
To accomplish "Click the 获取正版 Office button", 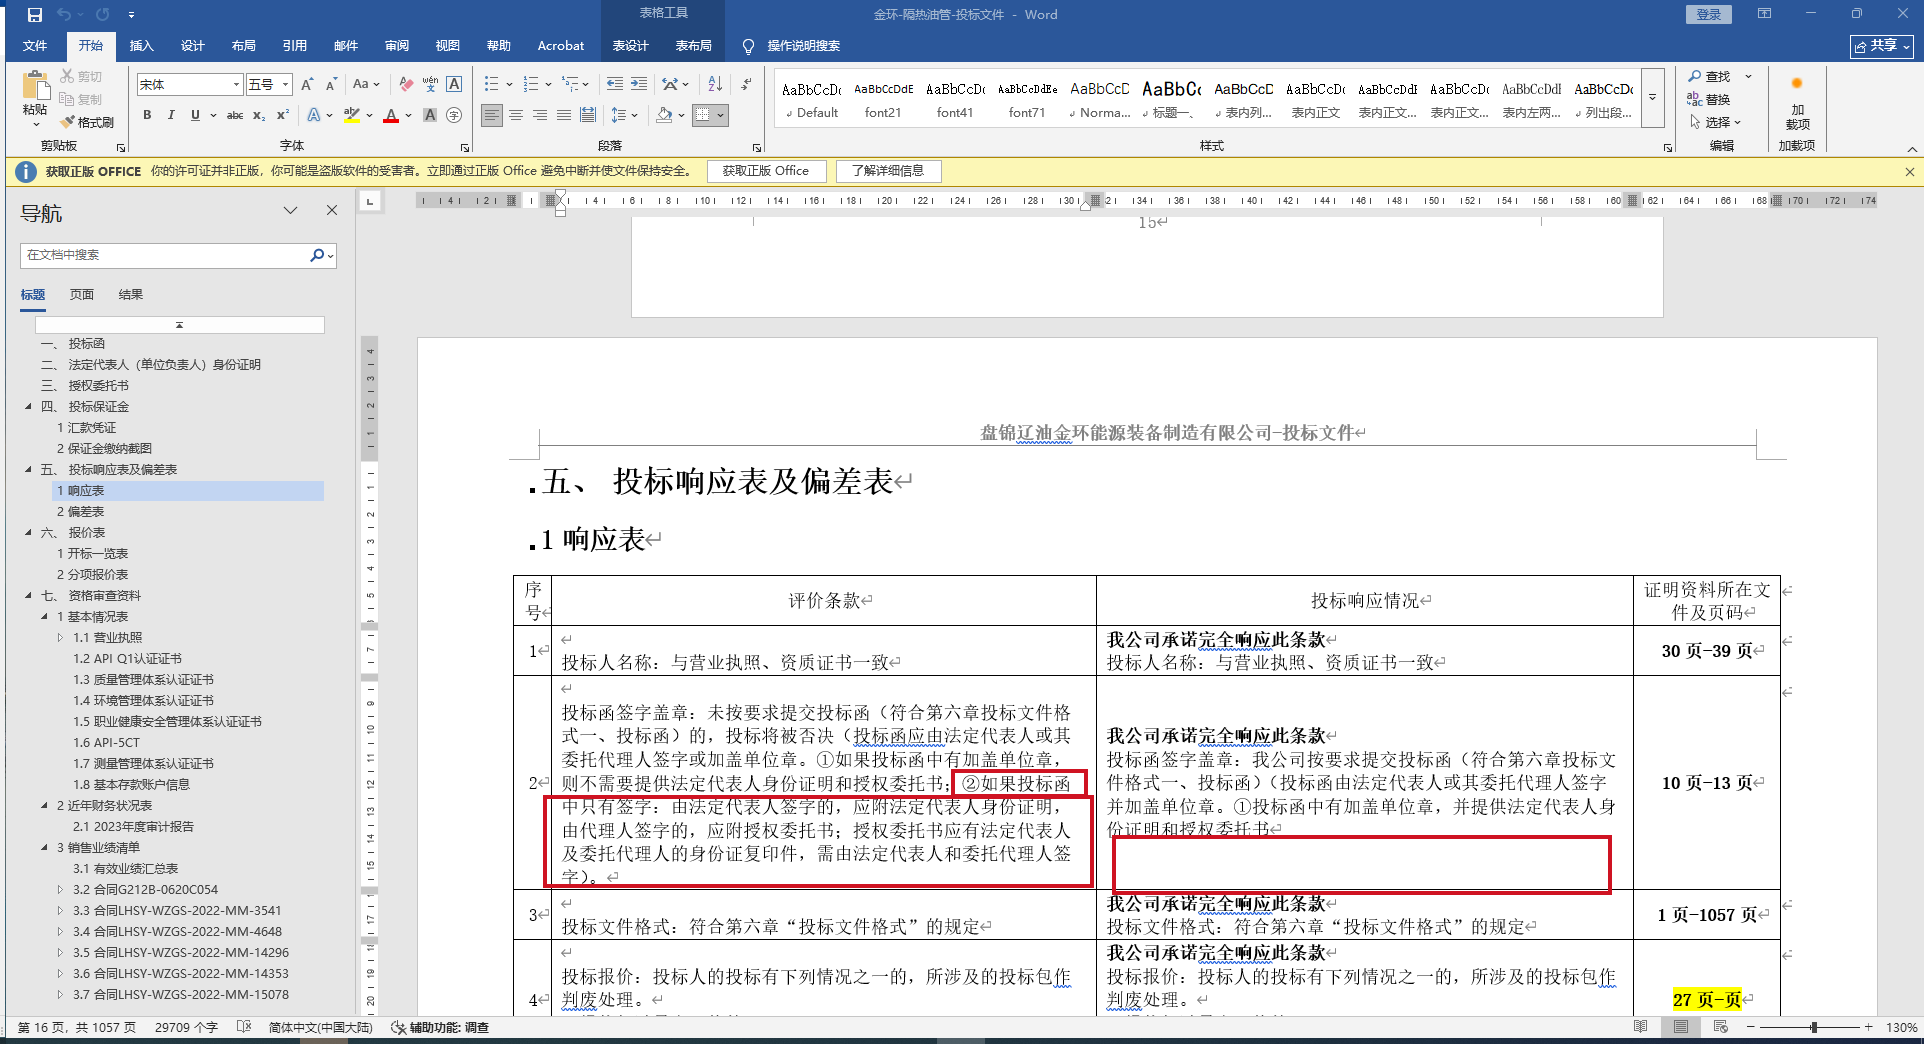I will point(766,171).
